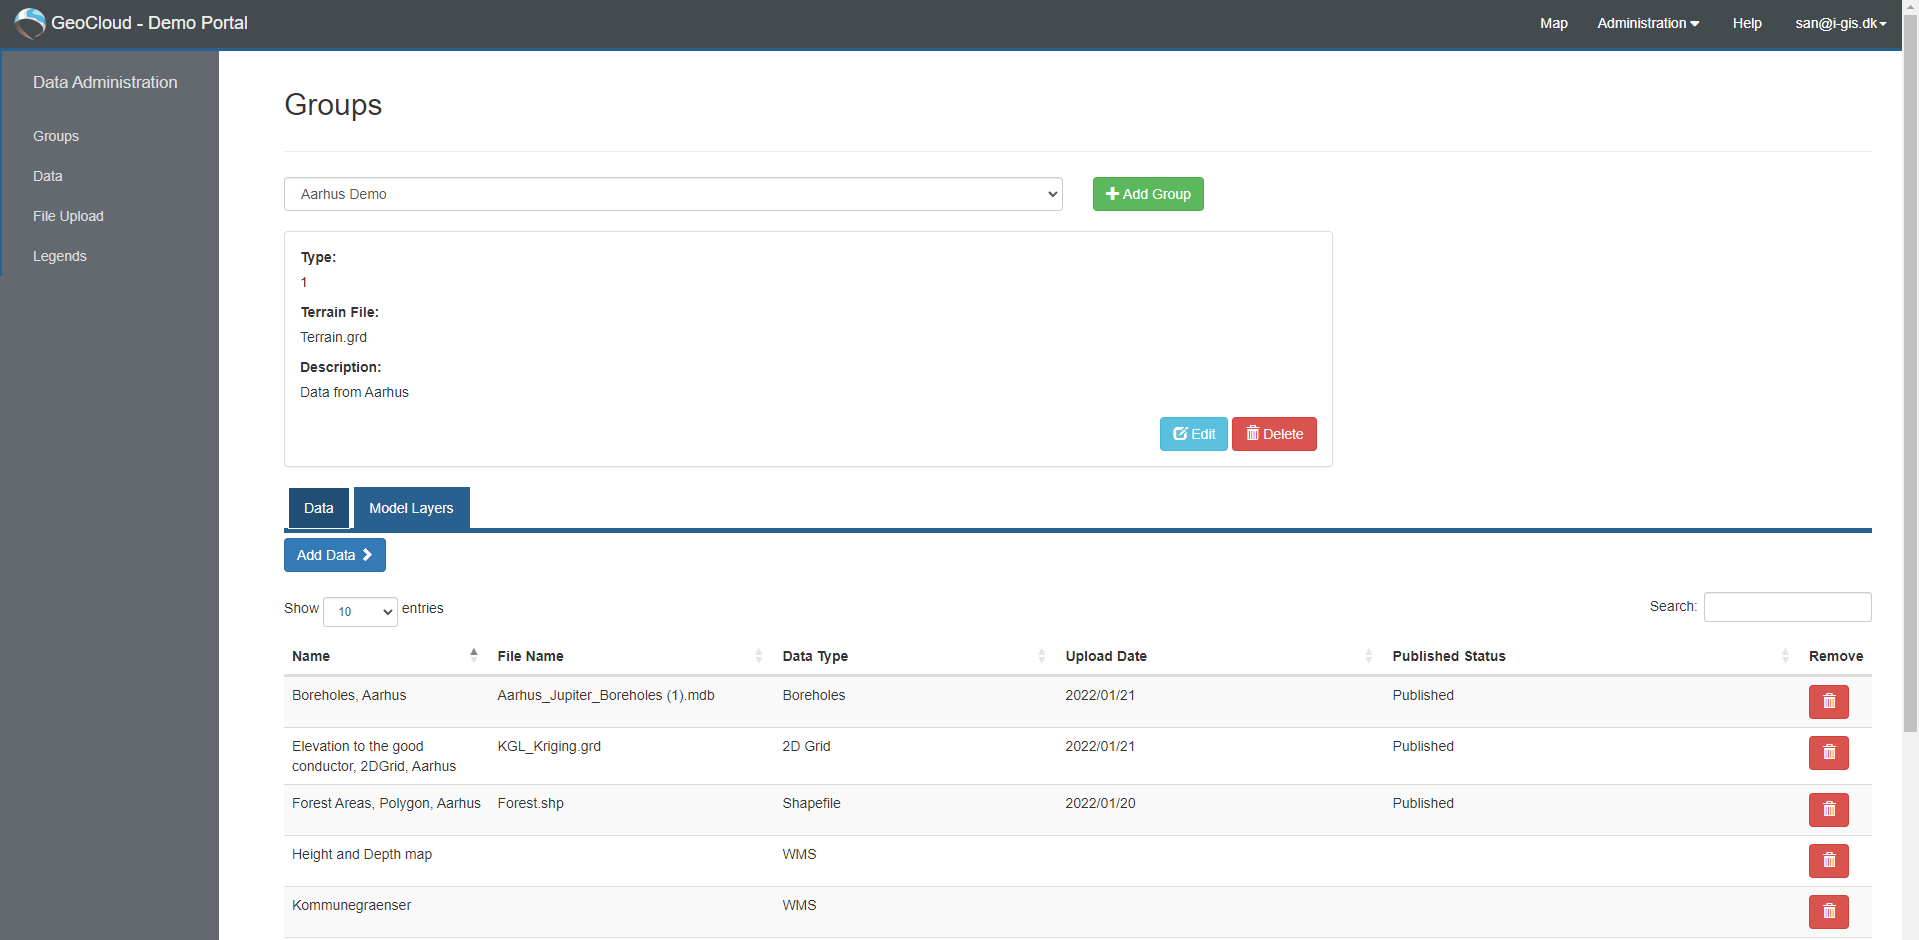Viewport: 1919px width, 940px height.
Task: Click trash icon for Forest Areas row
Action: click(x=1828, y=810)
